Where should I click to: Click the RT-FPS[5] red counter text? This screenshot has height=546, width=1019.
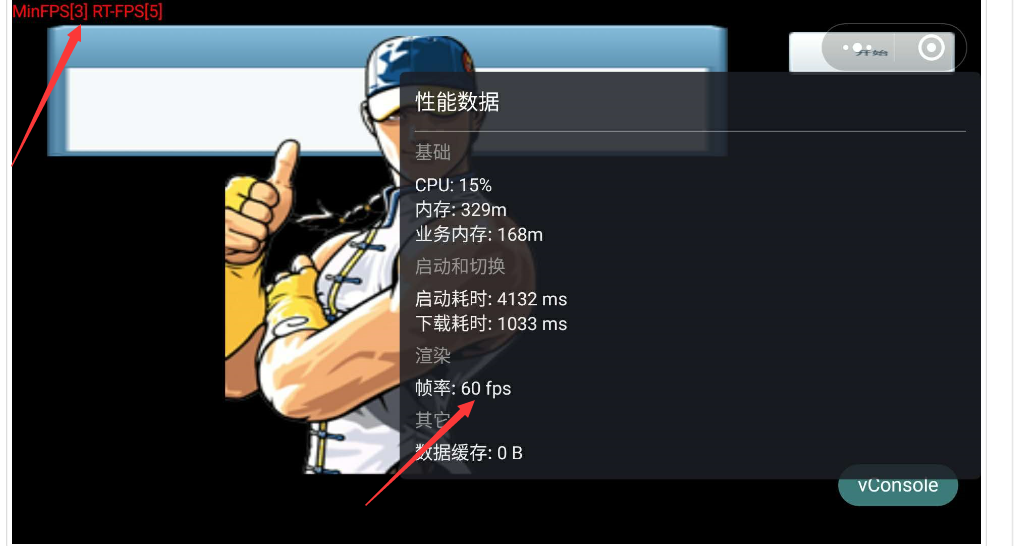click(x=127, y=11)
